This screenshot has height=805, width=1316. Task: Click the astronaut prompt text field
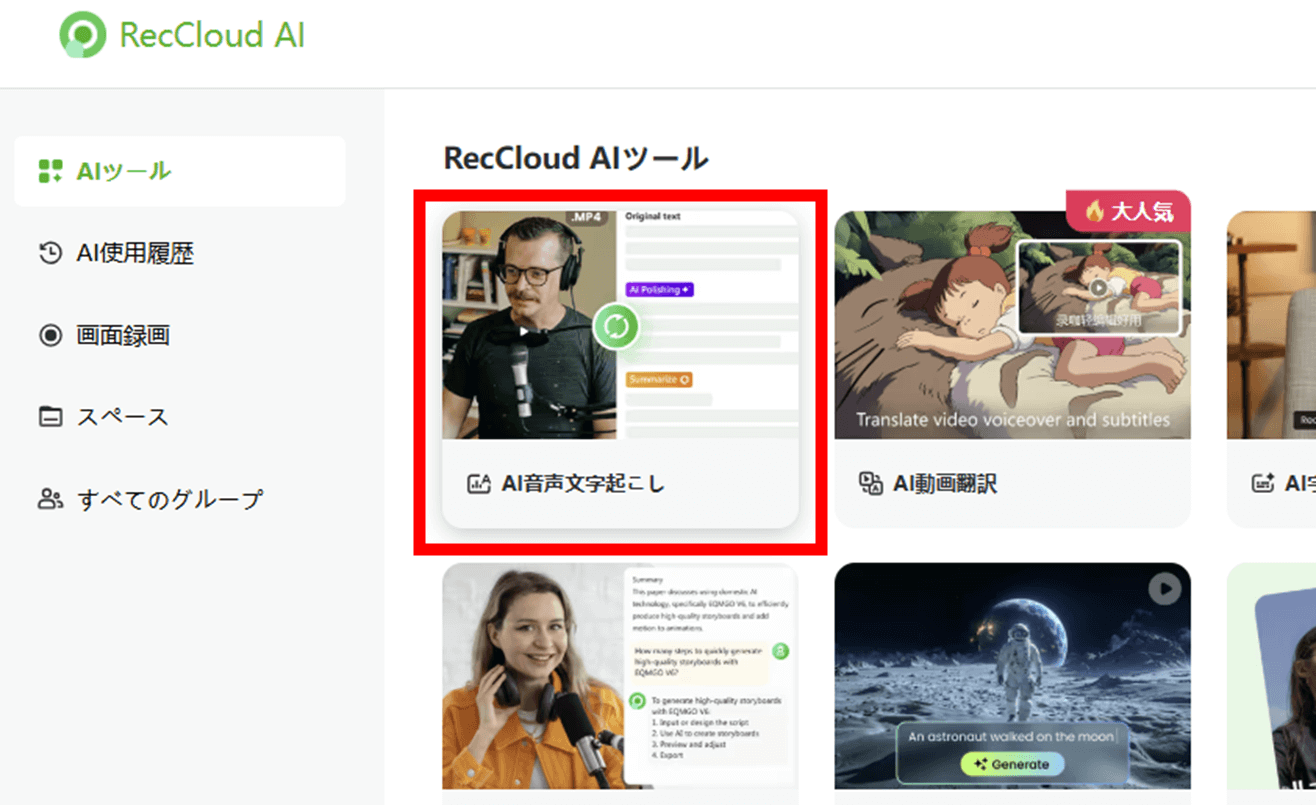click(1011, 736)
